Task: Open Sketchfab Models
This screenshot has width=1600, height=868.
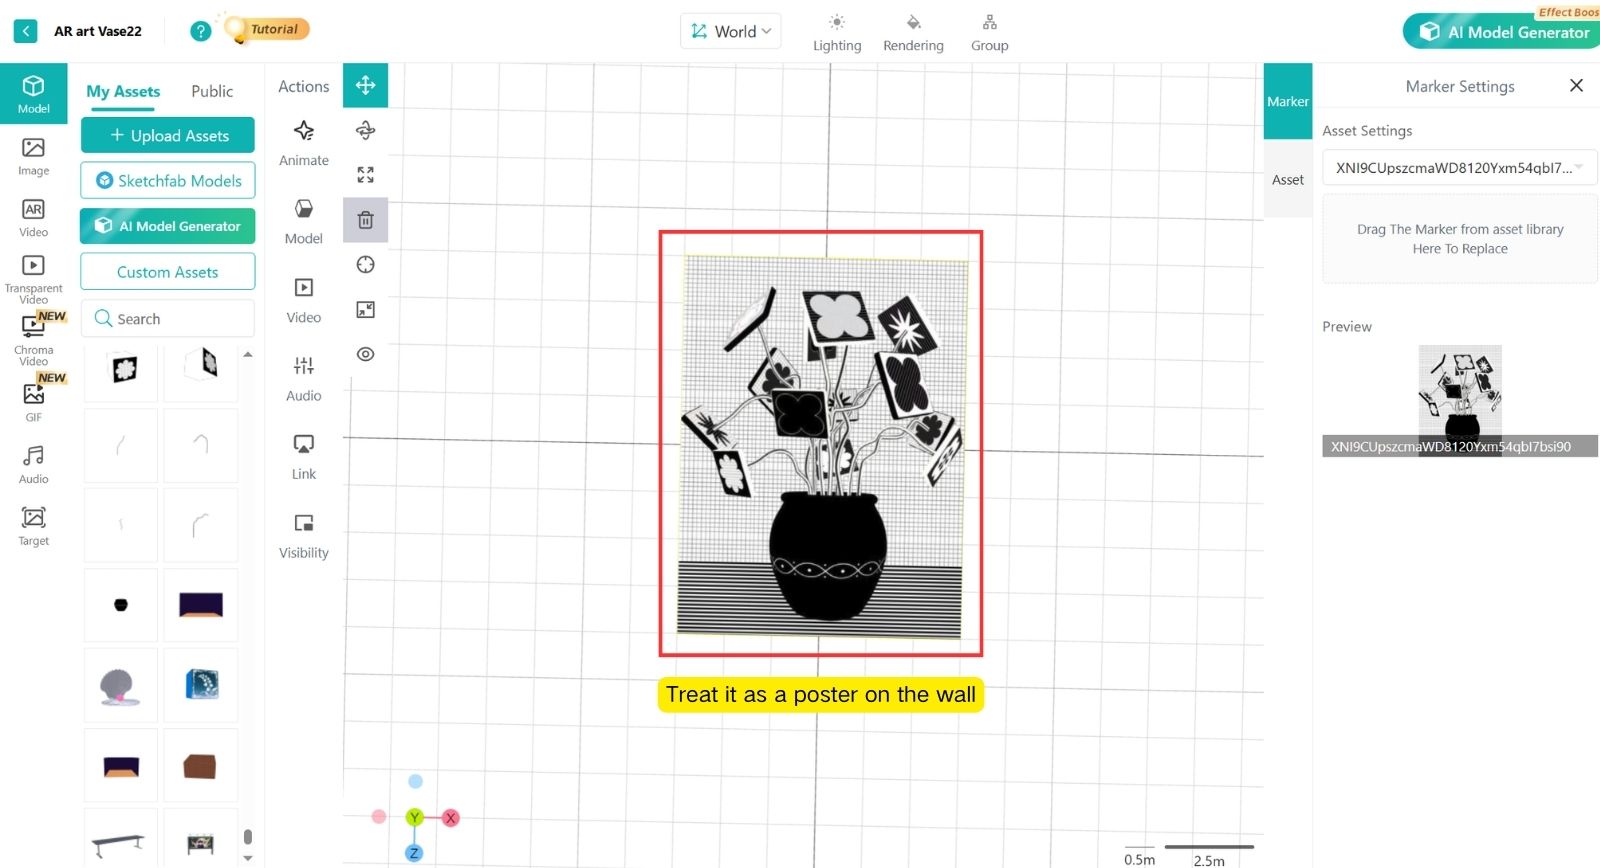Action: pos(168,181)
